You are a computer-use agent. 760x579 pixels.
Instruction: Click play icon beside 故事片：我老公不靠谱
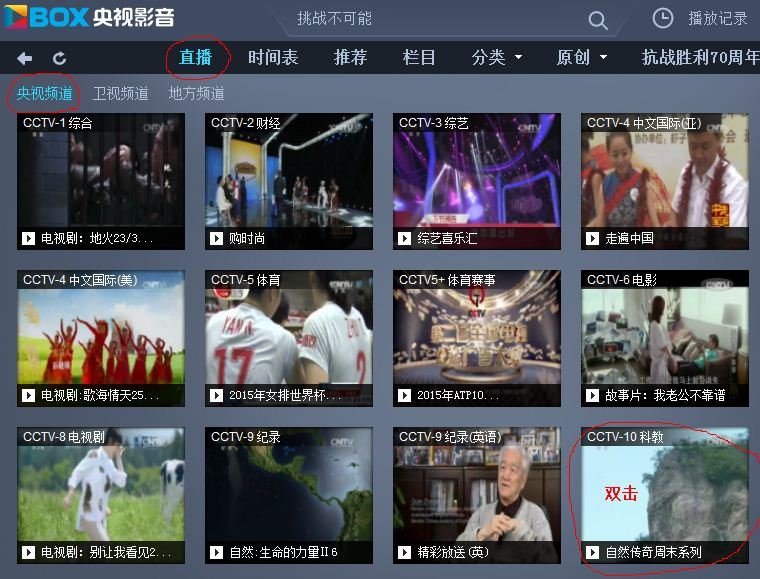pyautogui.click(x=592, y=395)
